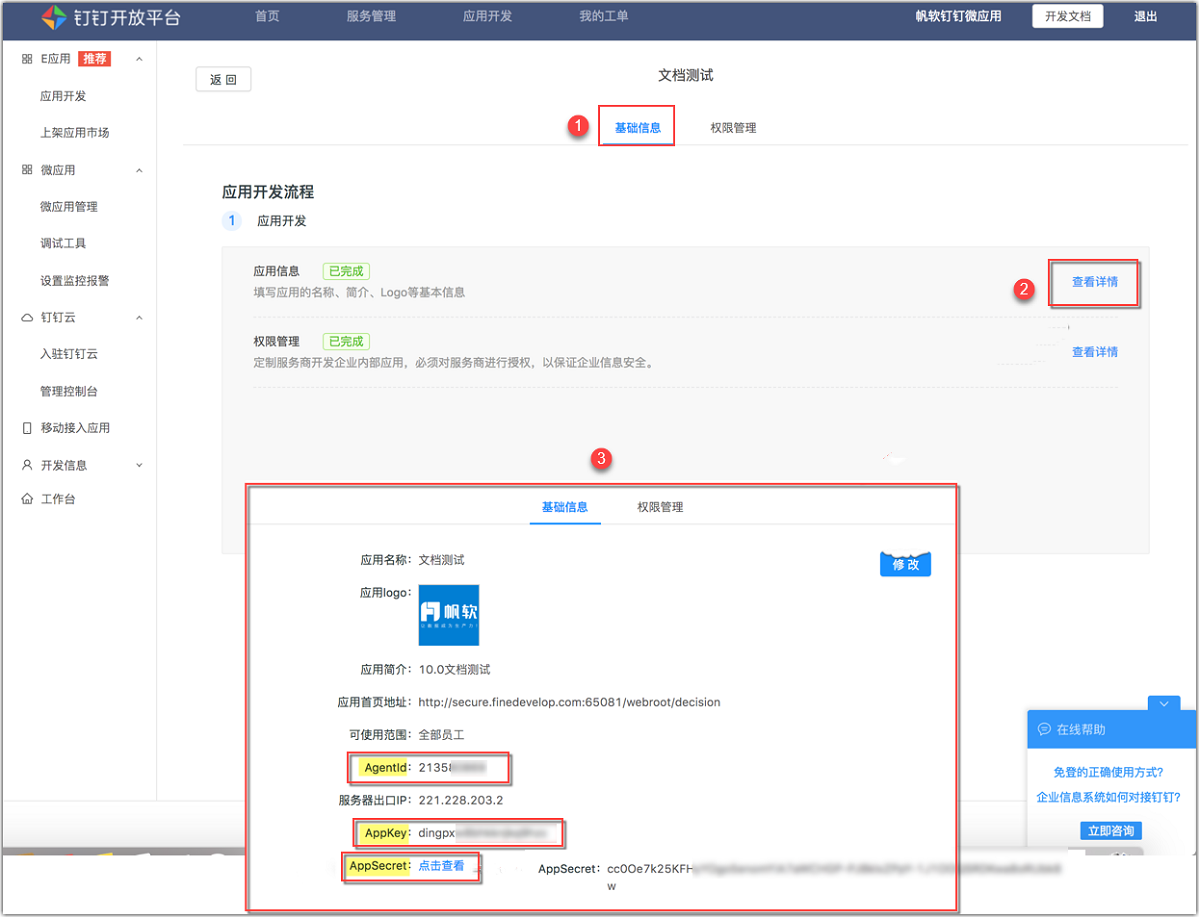The height and width of the screenshot is (918, 1200).
Task: Collapse the 钉钉云 sidebar section
Action: tap(139, 317)
